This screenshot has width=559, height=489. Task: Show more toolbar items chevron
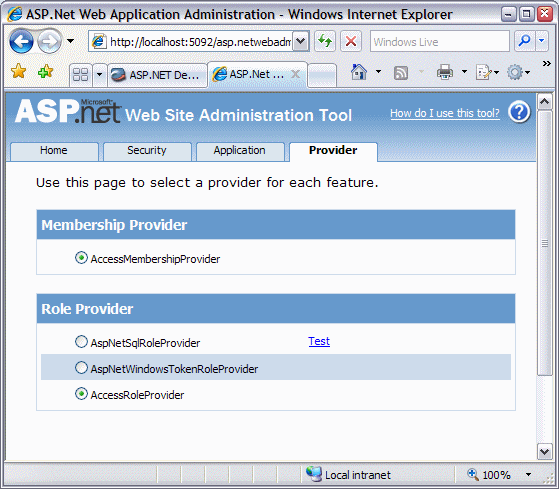point(546,63)
